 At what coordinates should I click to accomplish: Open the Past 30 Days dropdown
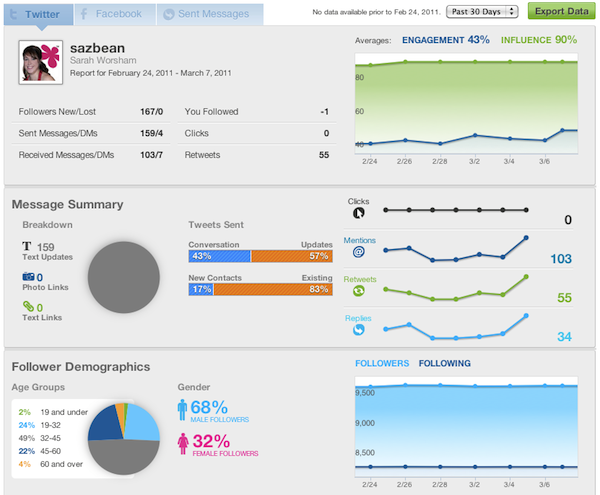[481, 11]
